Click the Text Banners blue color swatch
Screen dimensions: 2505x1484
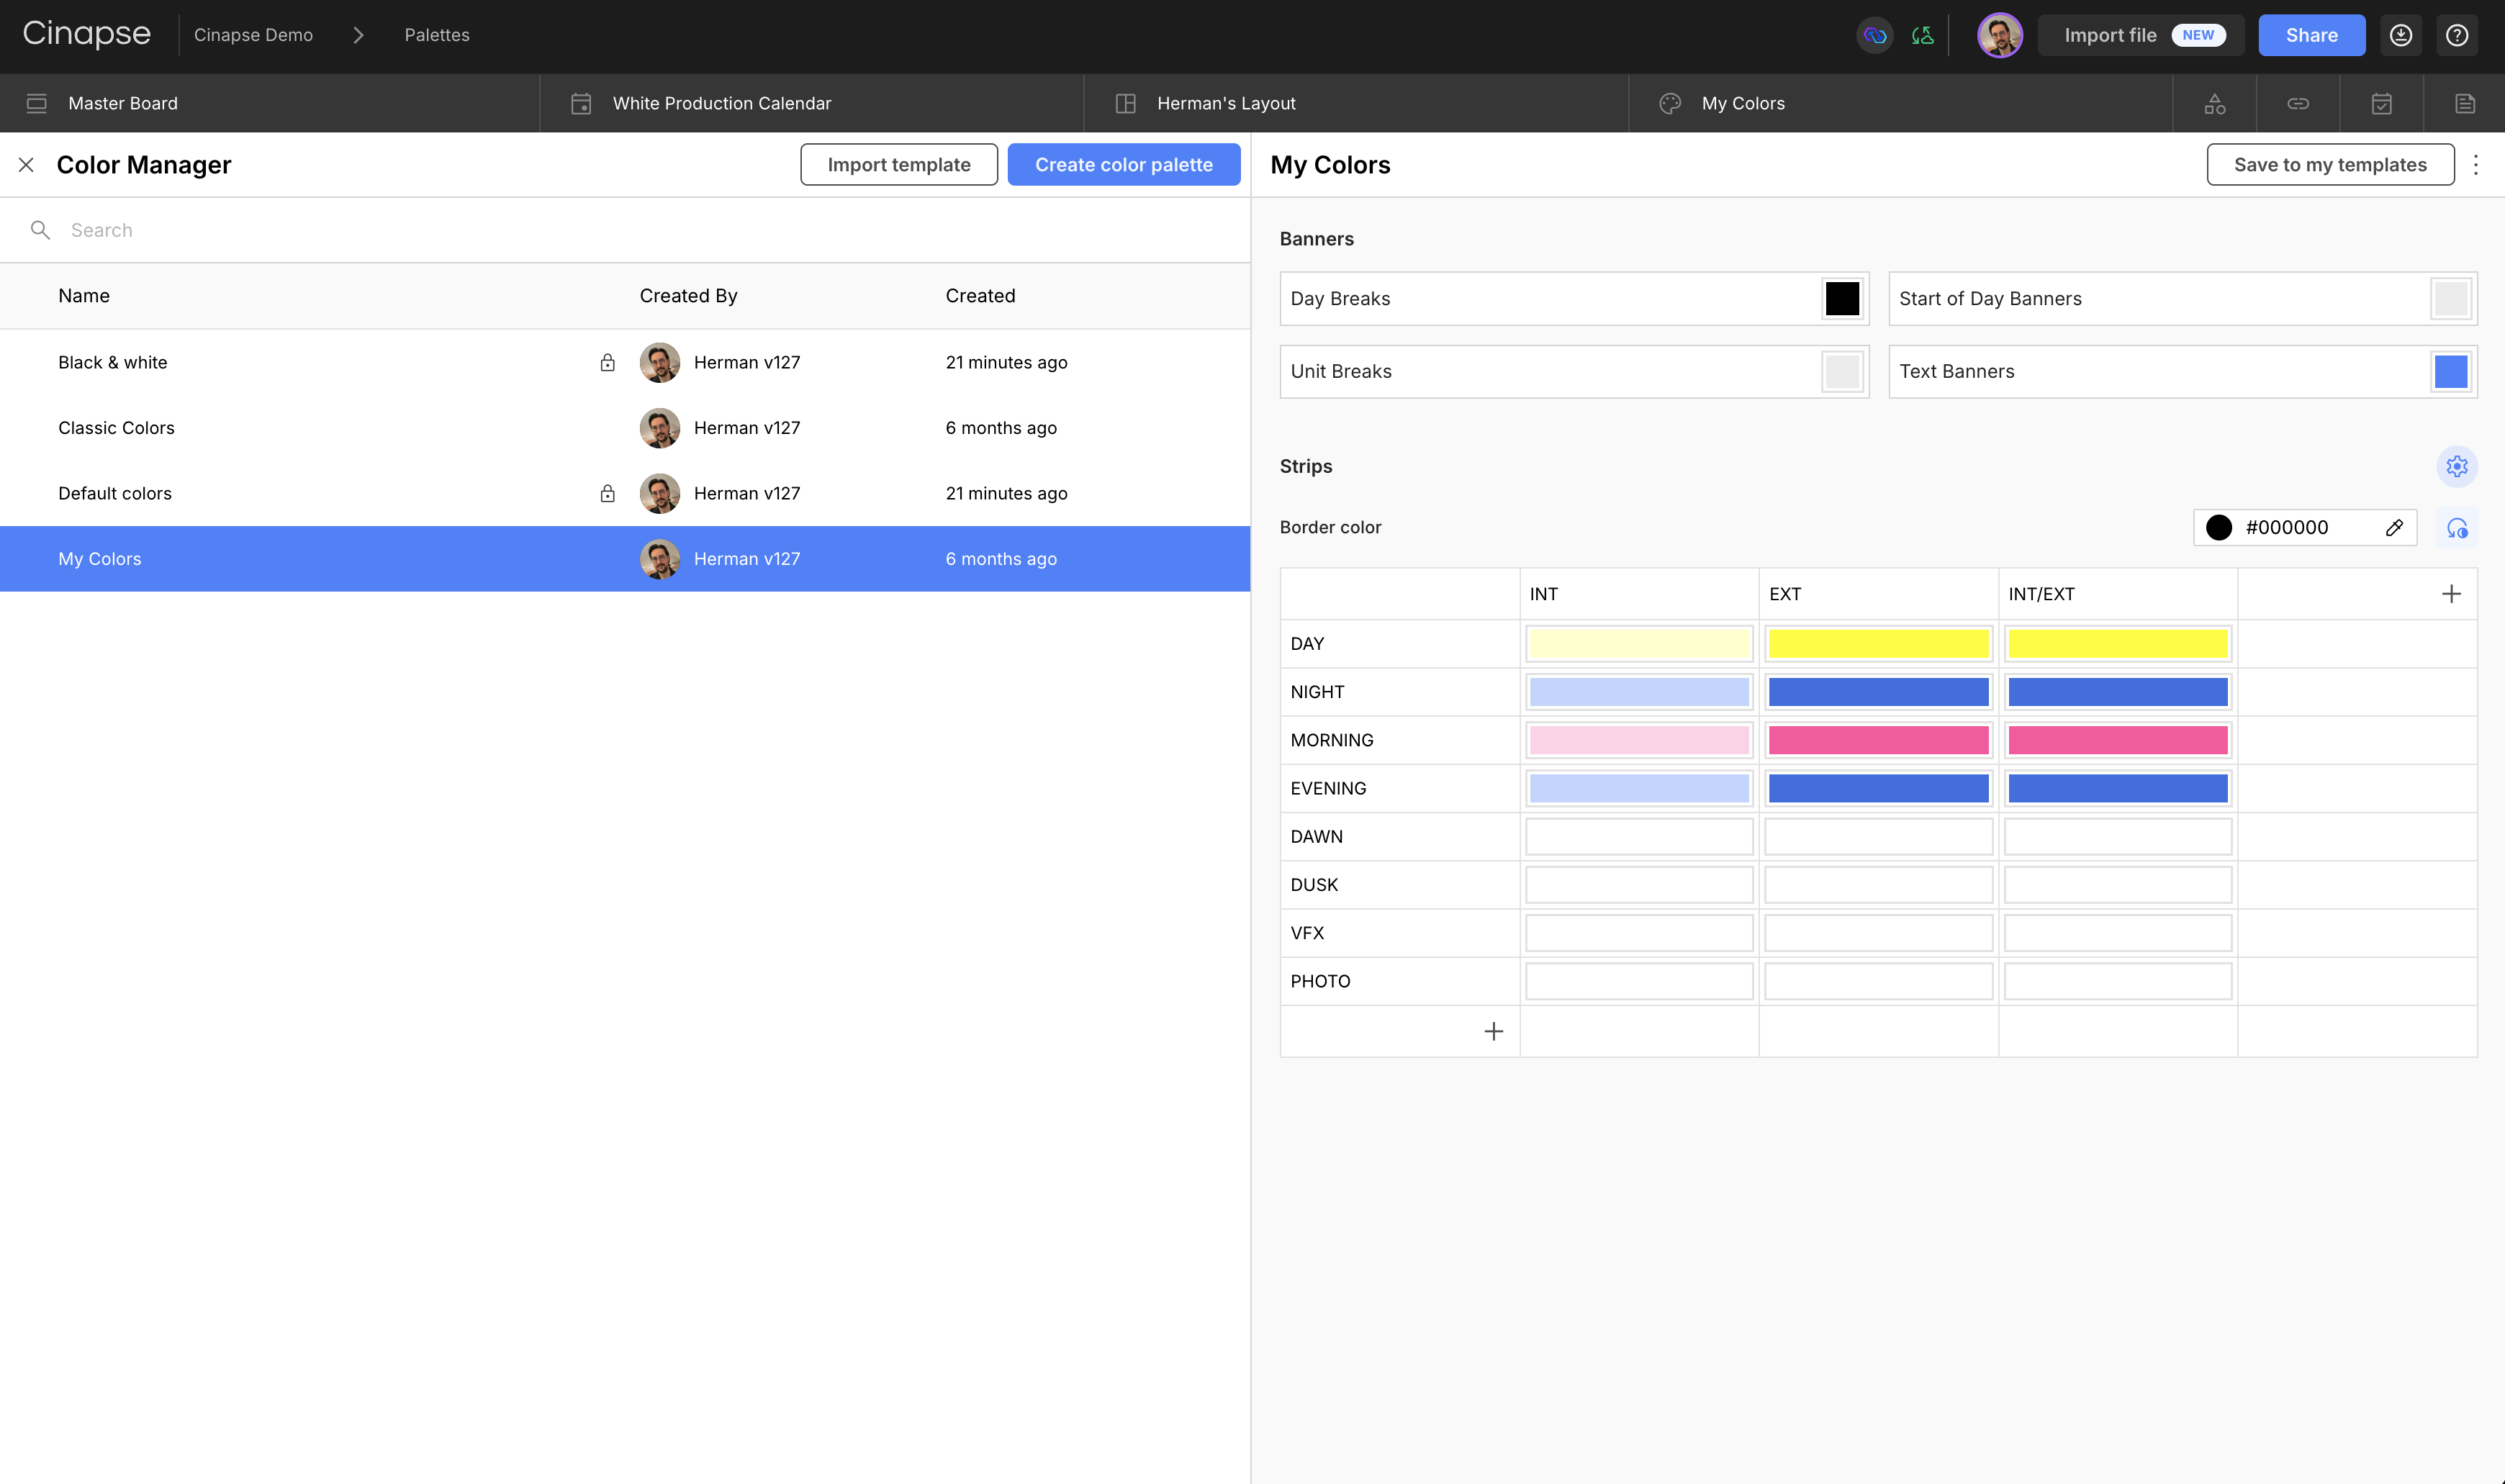coord(2450,371)
